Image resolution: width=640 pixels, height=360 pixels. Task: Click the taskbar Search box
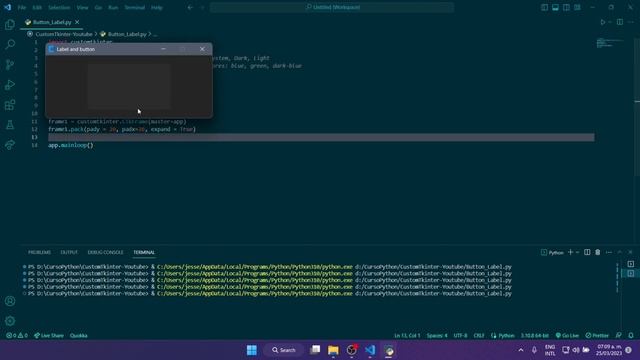coord(284,350)
